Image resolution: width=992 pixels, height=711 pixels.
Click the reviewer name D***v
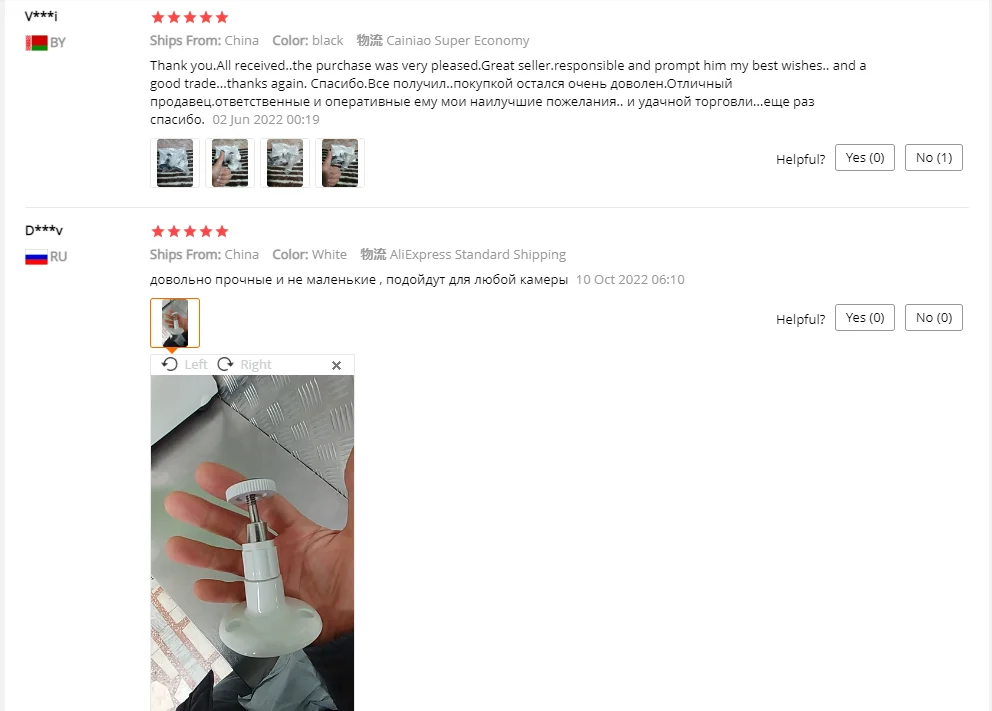[44, 230]
